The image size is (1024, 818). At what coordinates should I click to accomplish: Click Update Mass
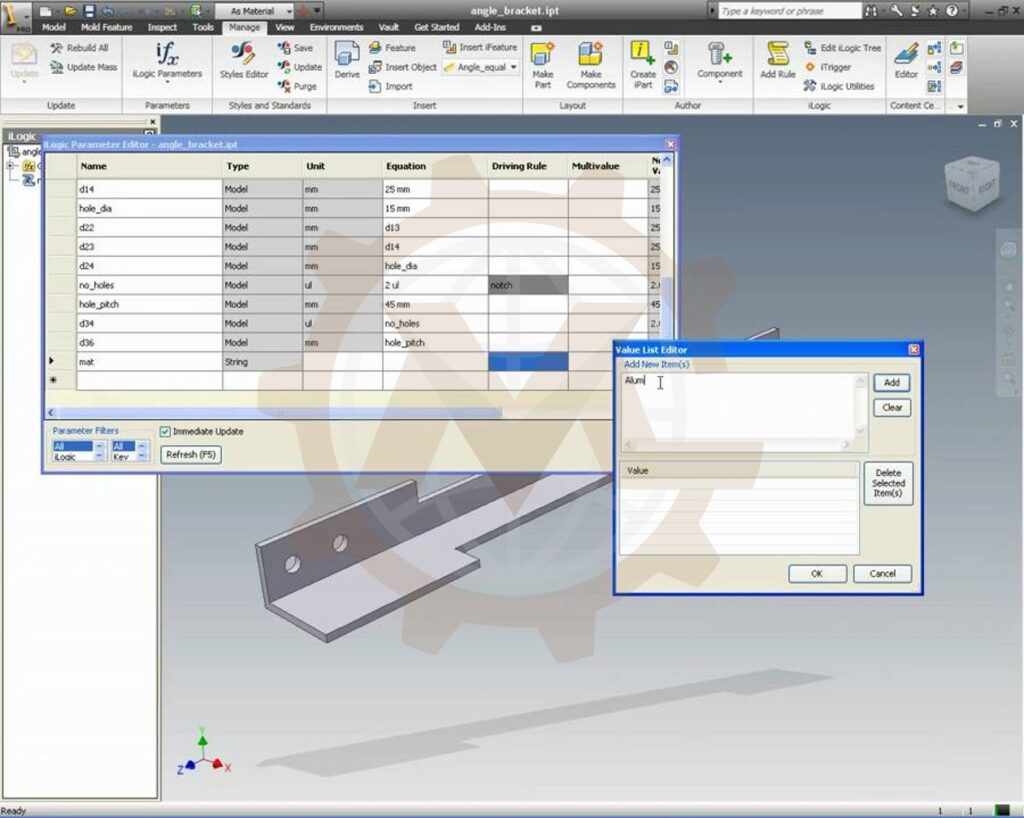(84, 67)
